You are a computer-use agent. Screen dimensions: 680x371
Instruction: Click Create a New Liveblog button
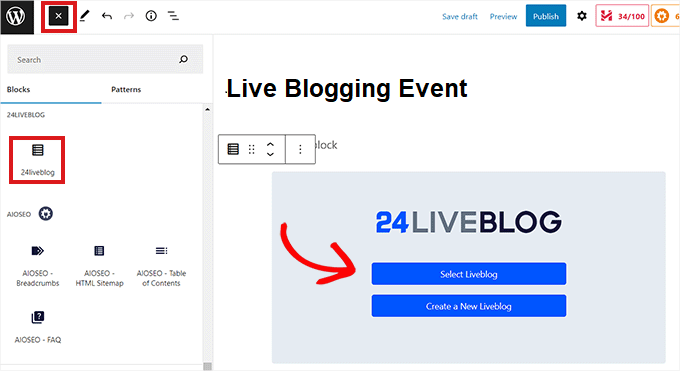pyautogui.click(x=469, y=306)
